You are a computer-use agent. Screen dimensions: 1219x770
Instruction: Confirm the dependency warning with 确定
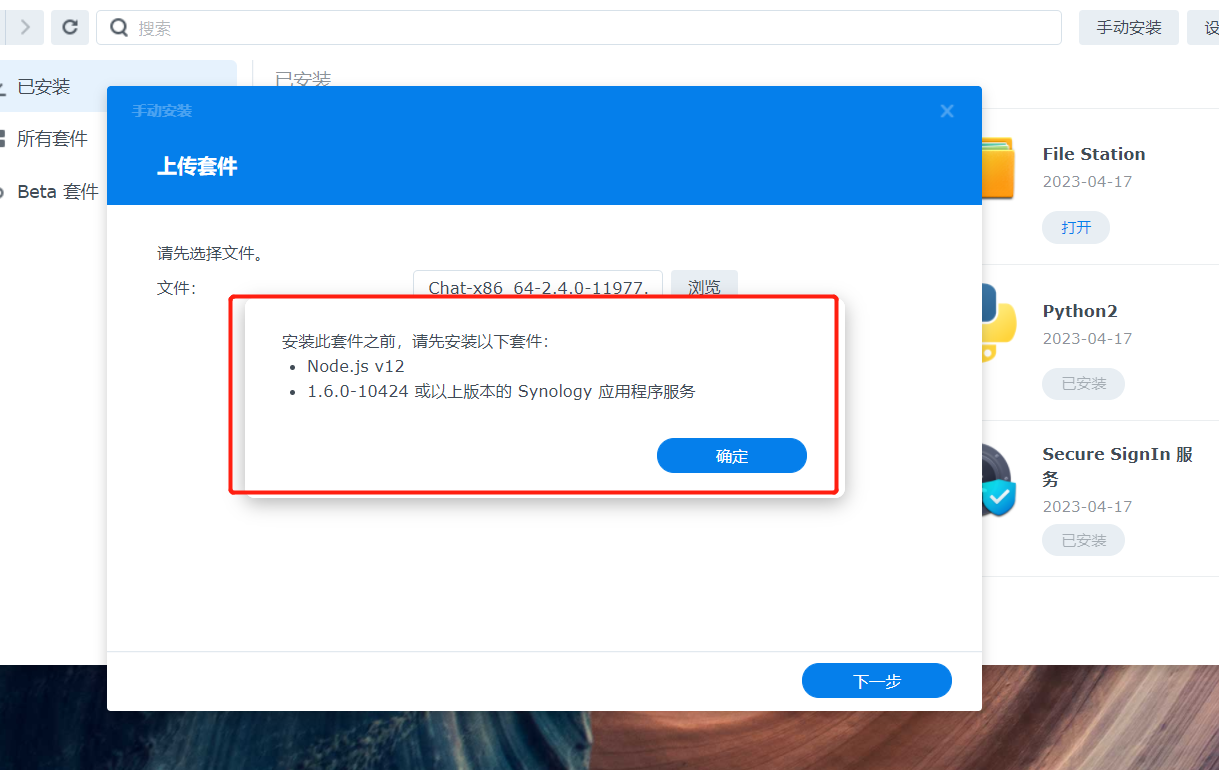732,456
